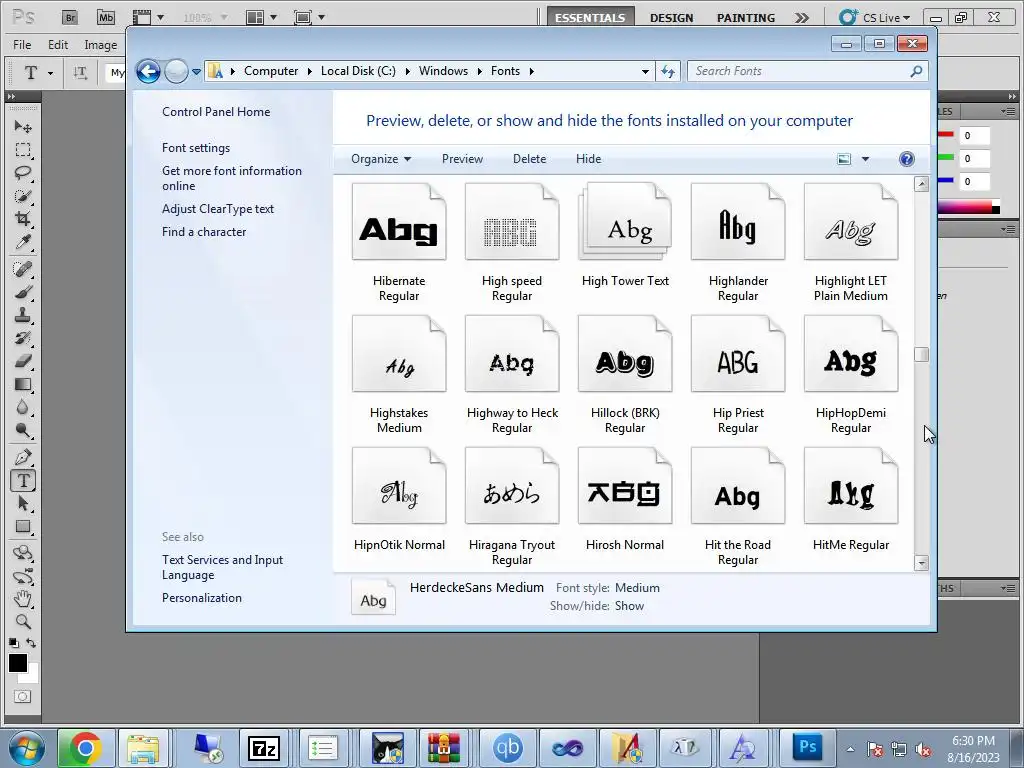The height and width of the screenshot is (768, 1024).
Task: Select the Rectangular Marquee tool
Action: (23, 150)
